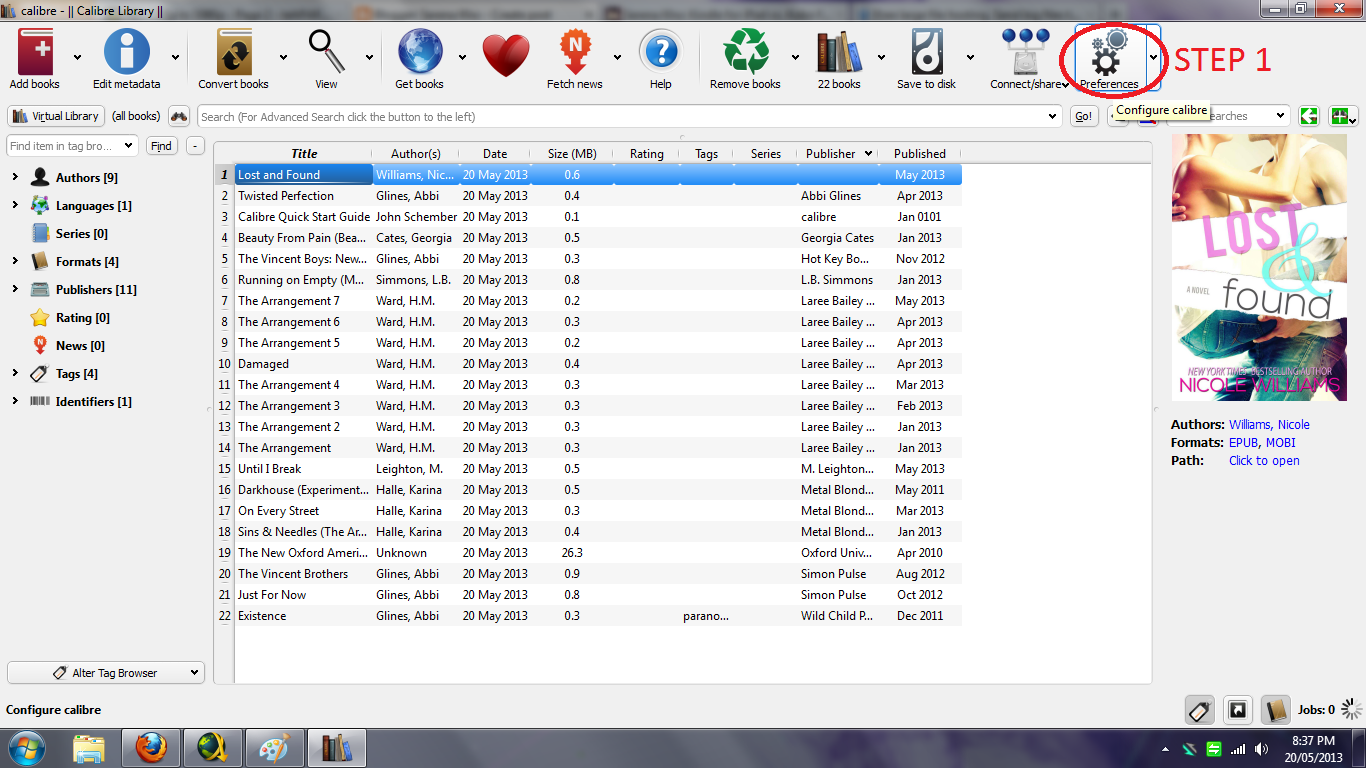Toggle the Book Details panel button

(1275, 710)
